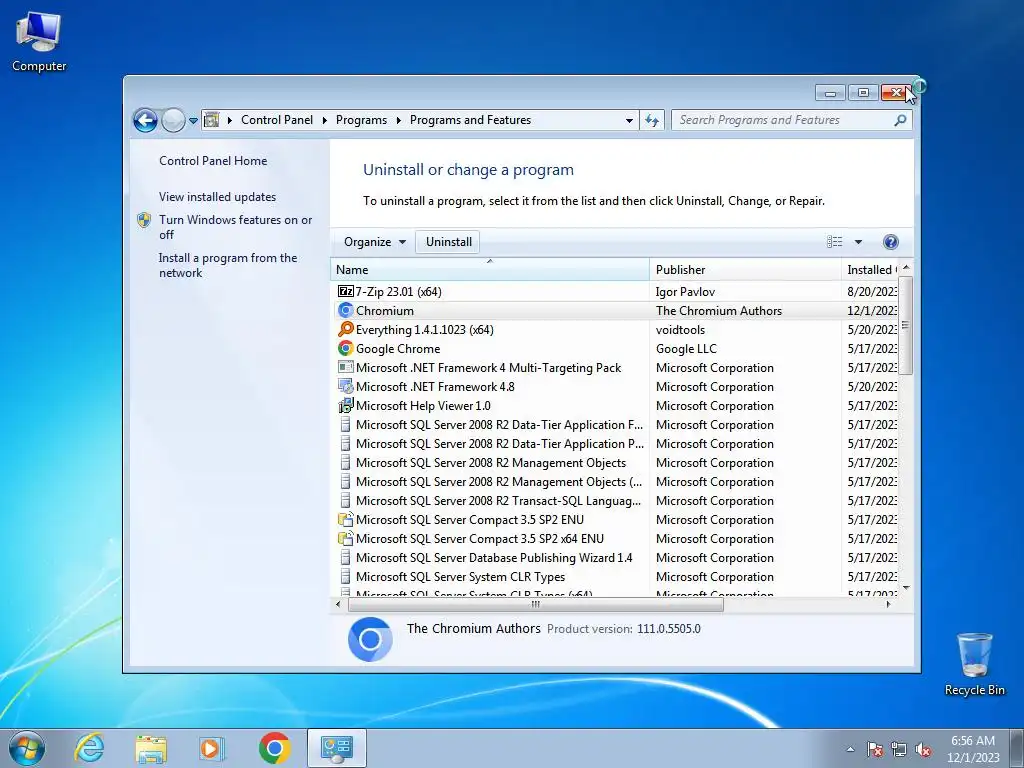Expand the arrow after Programs breadcrumb
Viewport: 1024px width, 768px height.
[398, 120]
